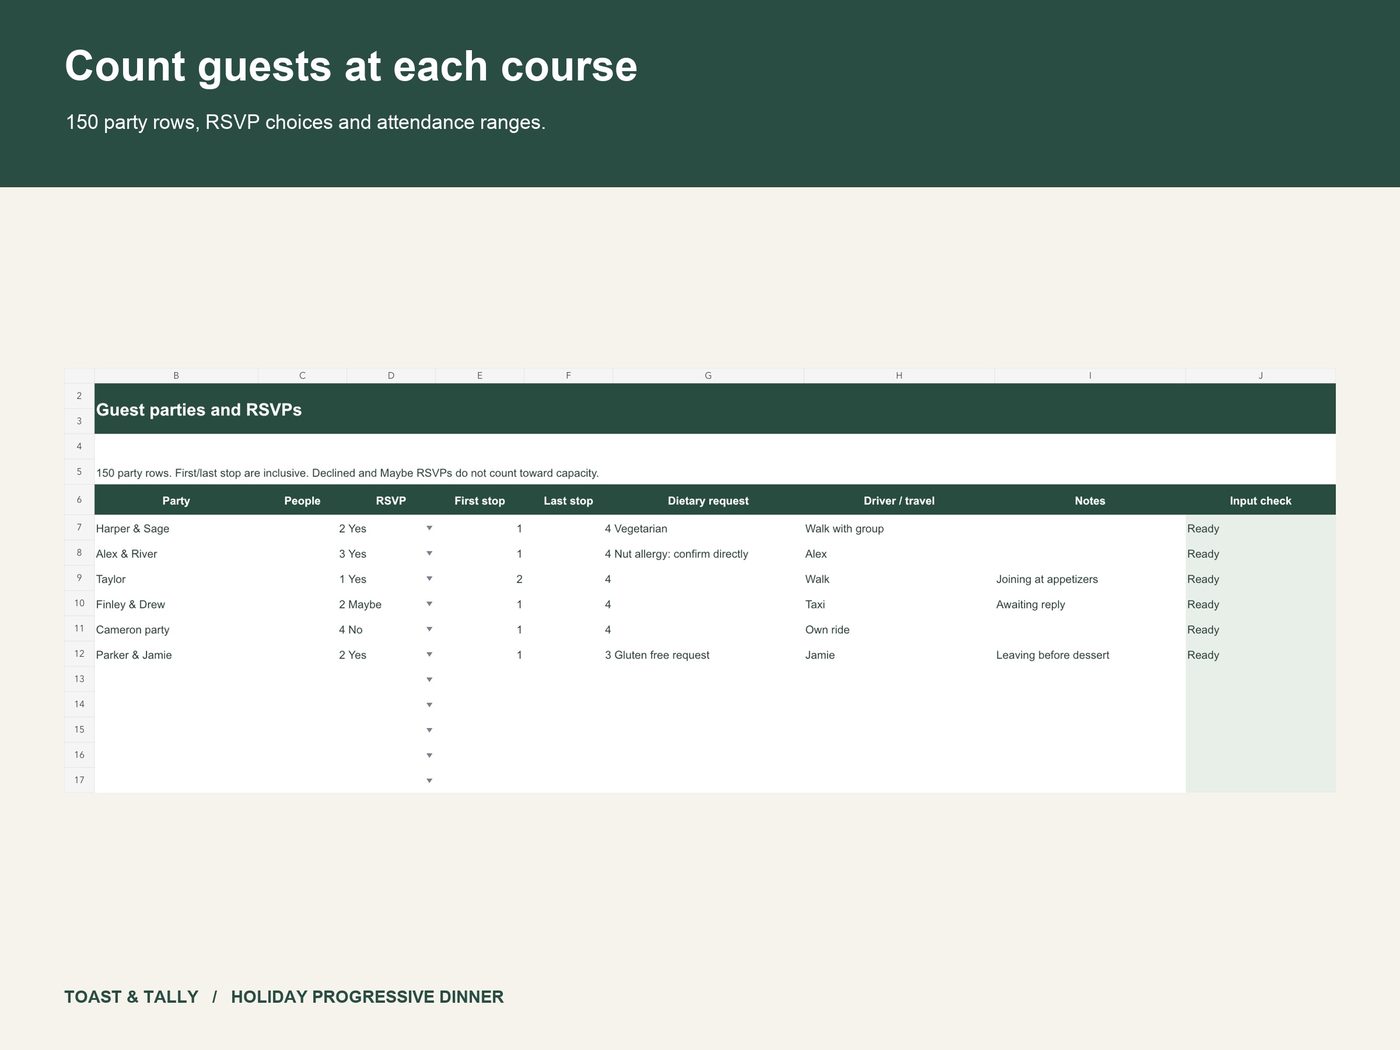Open RSVP dropdown for Cameron party
The image size is (1400, 1050).
(x=429, y=630)
